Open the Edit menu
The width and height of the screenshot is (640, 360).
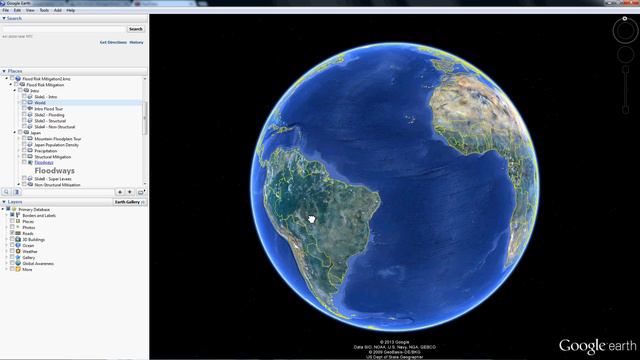pos(17,10)
